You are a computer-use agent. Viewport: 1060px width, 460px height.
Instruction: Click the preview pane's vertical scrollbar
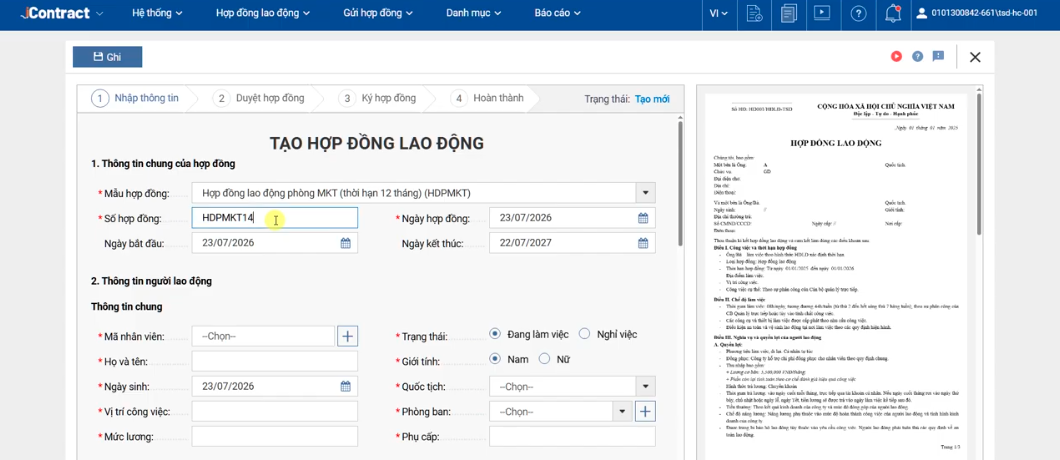[978, 162]
